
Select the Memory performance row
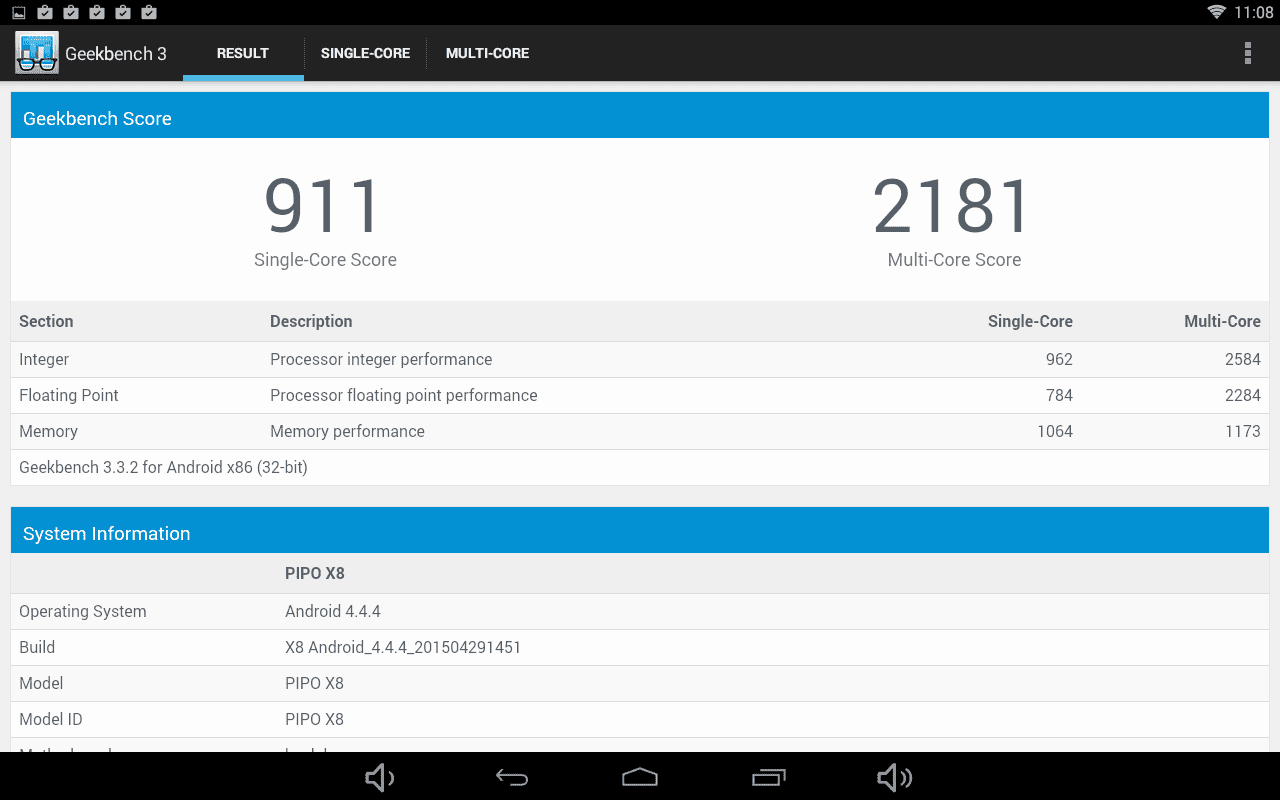point(640,431)
